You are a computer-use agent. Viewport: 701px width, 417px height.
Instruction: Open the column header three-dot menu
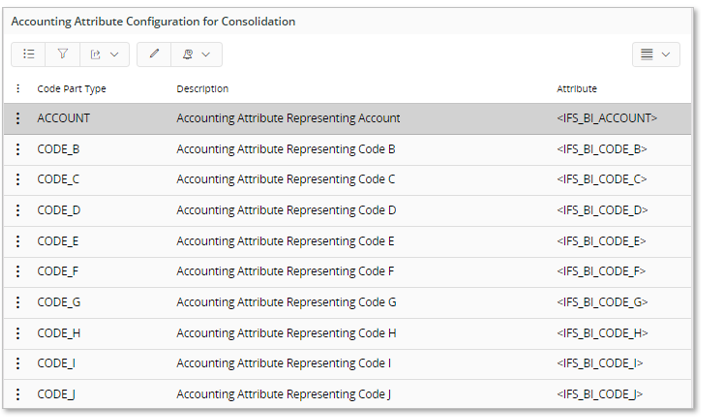point(18,89)
